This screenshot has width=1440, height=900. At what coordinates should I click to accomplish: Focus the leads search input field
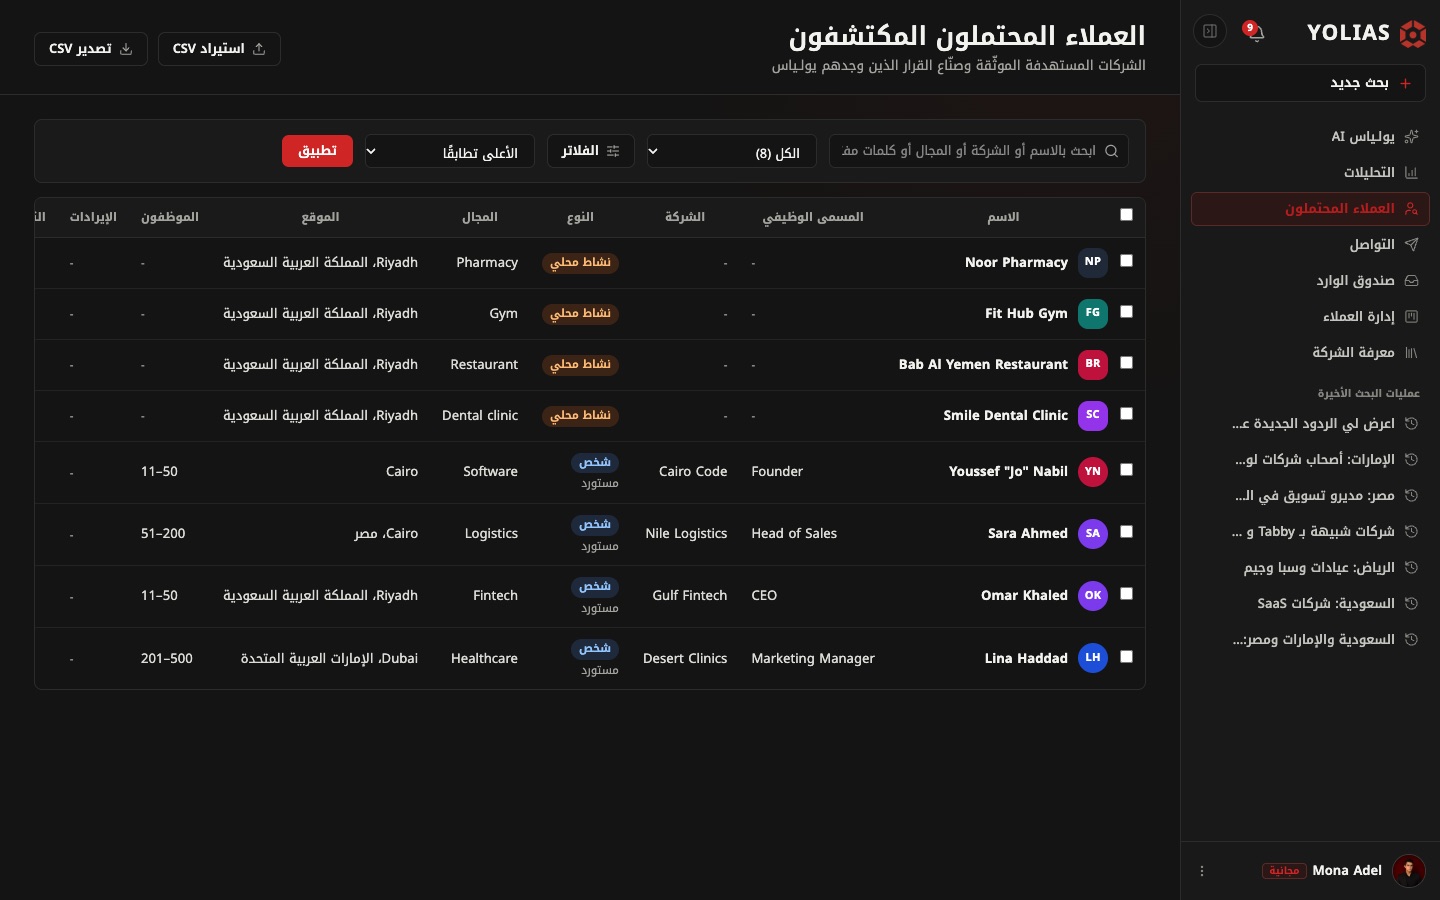[x=979, y=151]
